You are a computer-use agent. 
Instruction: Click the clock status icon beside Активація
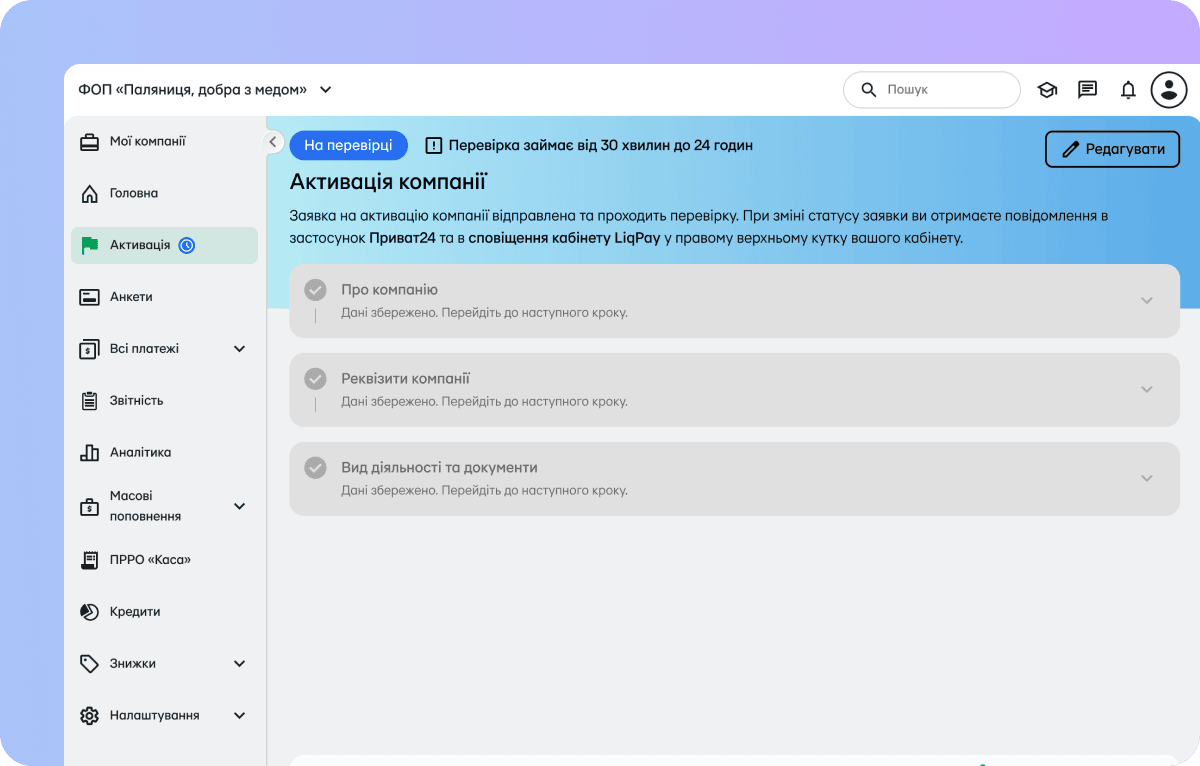pyautogui.click(x=186, y=245)
